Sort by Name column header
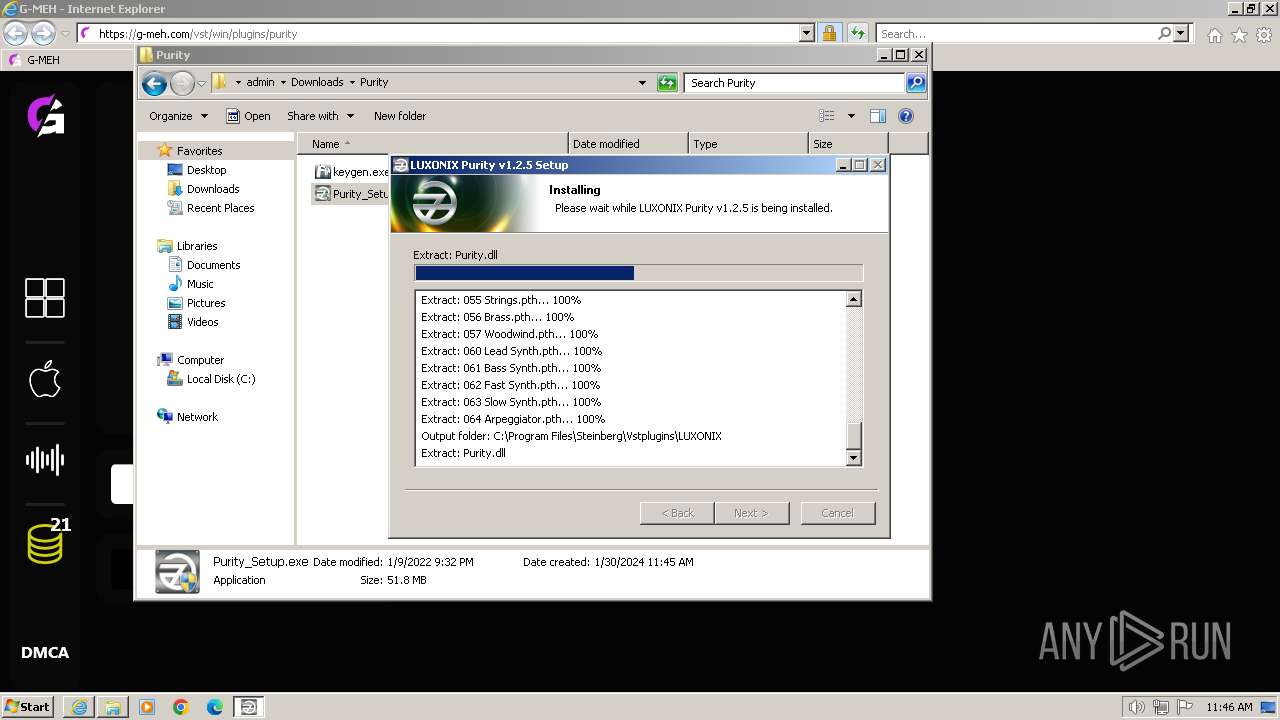This screenshot has width=1280, height=720. click(x=432, y=144)
